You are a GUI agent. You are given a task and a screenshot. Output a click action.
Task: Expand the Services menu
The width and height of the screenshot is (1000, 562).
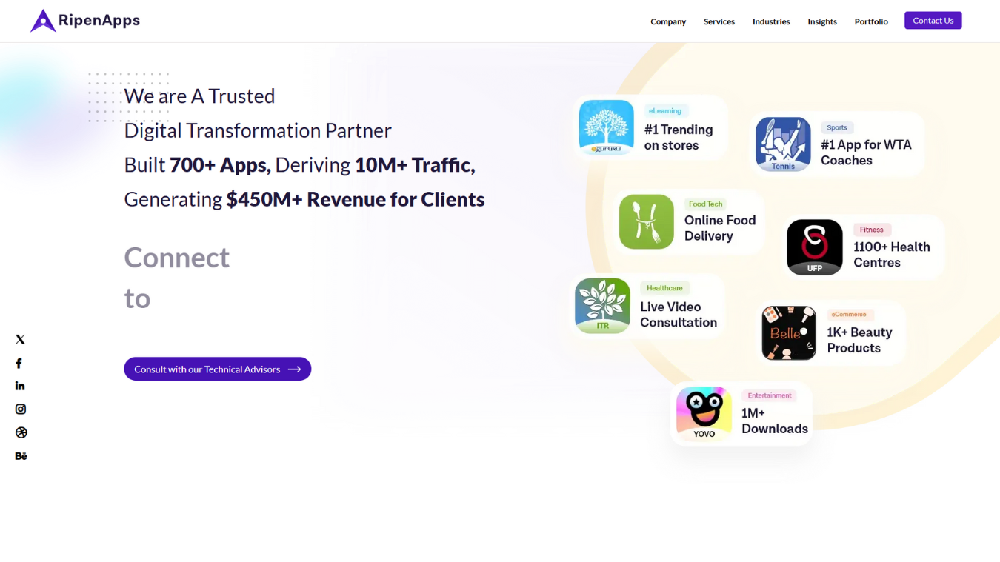click(719, 21)
